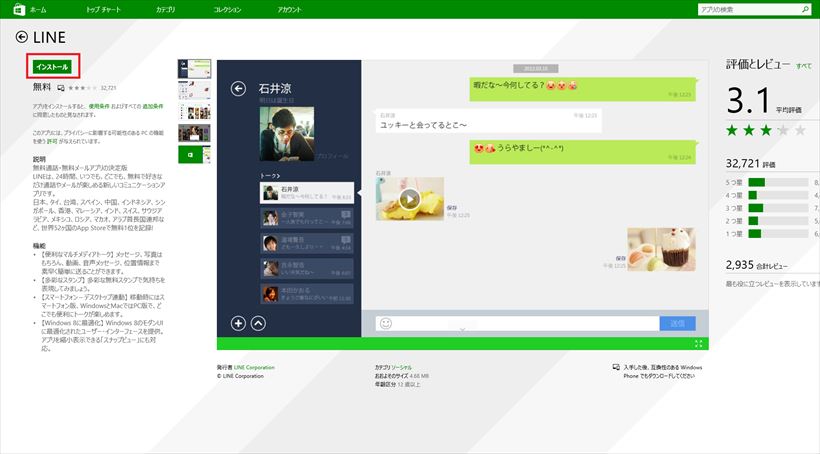Click the device compatibility icon beside 無料
The width and height of the screenshot is (820, 454).
(61, 88)
